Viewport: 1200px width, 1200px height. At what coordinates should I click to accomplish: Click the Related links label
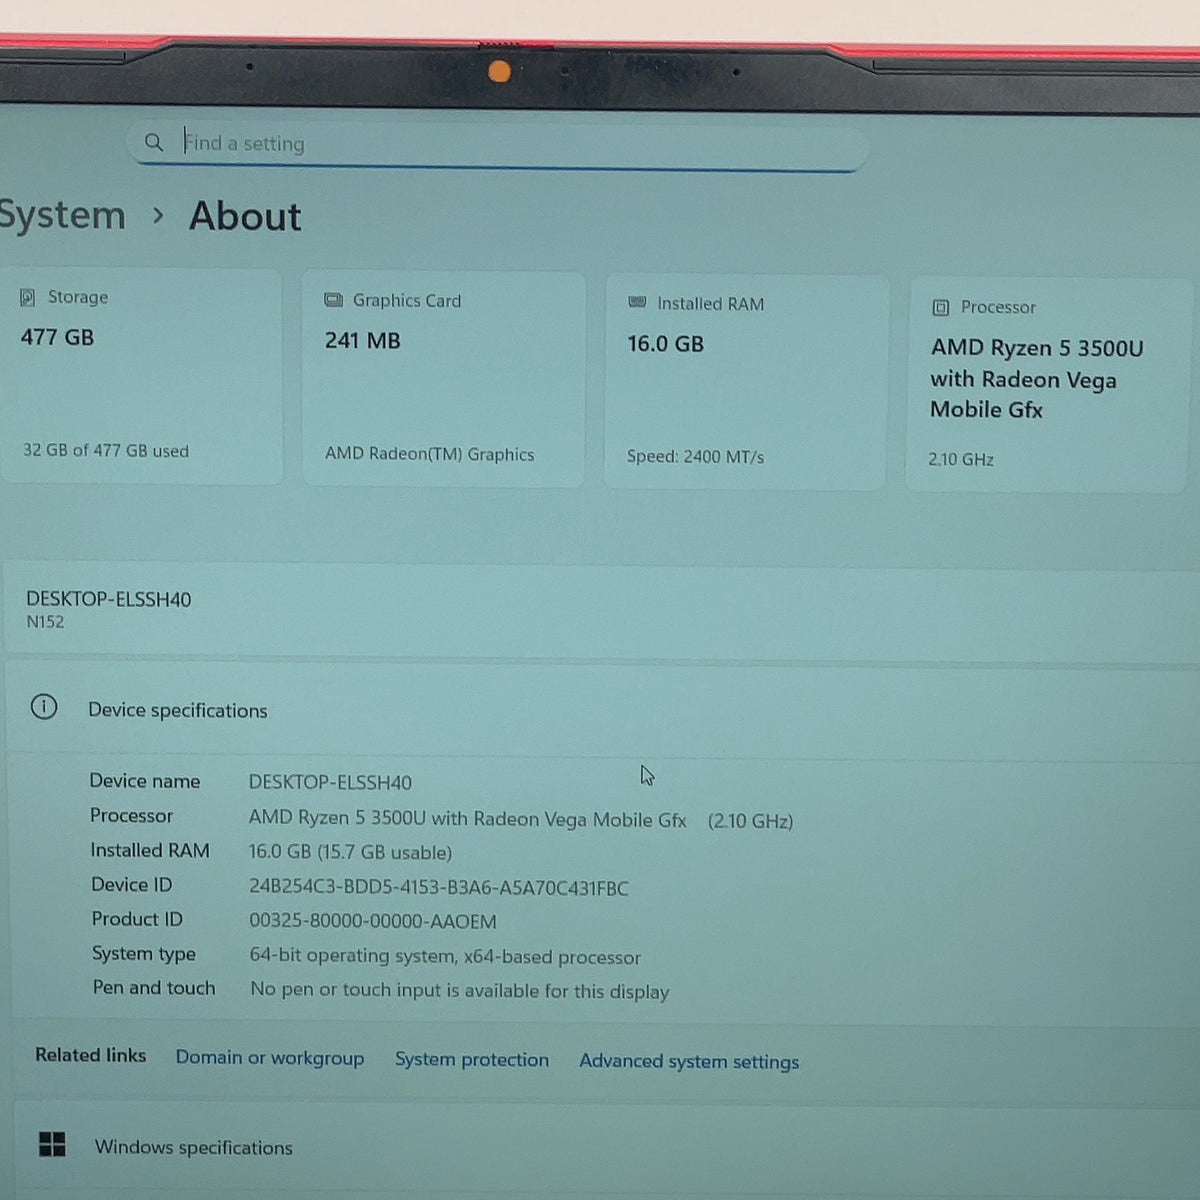[x=90, y=1054]
